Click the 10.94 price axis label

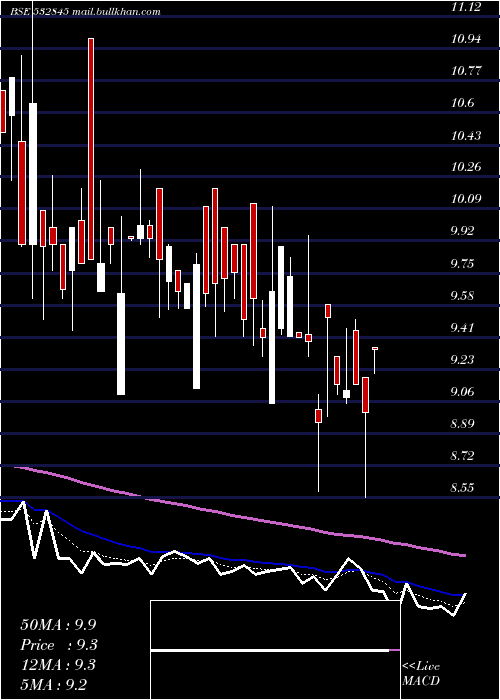click(x=466, y=39)
